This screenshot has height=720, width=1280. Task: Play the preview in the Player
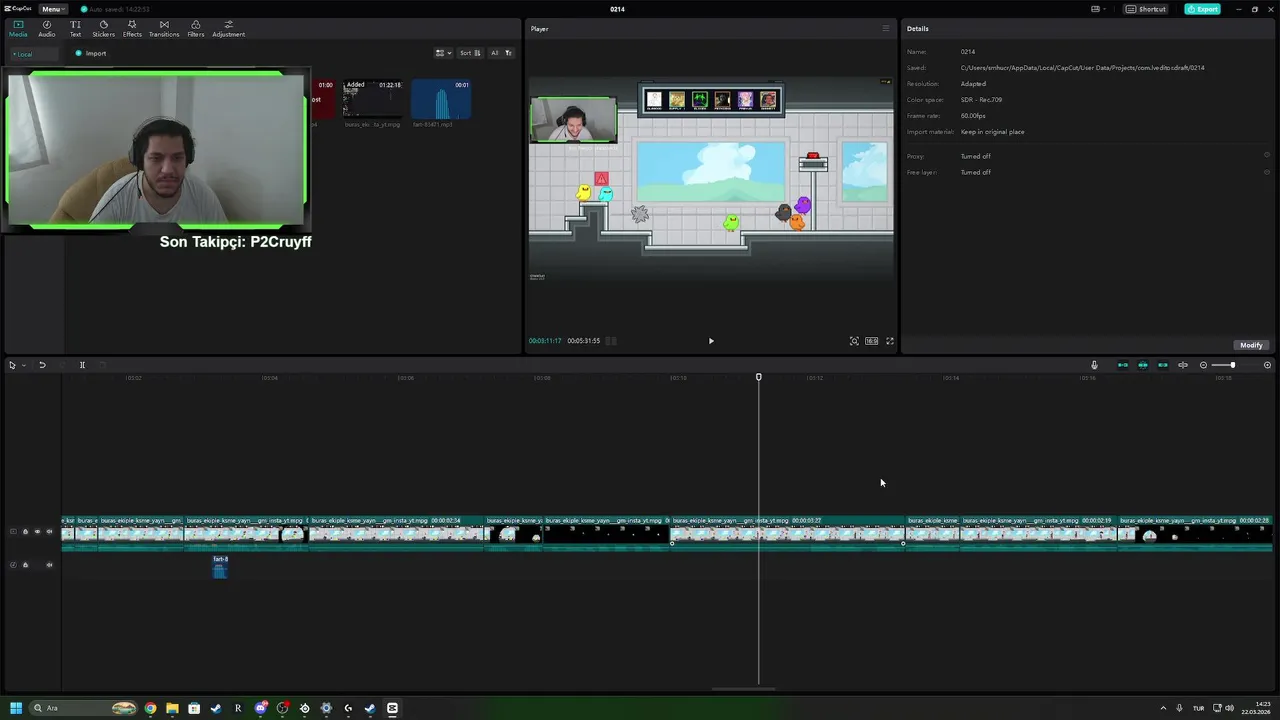click(x=711, y=341)
